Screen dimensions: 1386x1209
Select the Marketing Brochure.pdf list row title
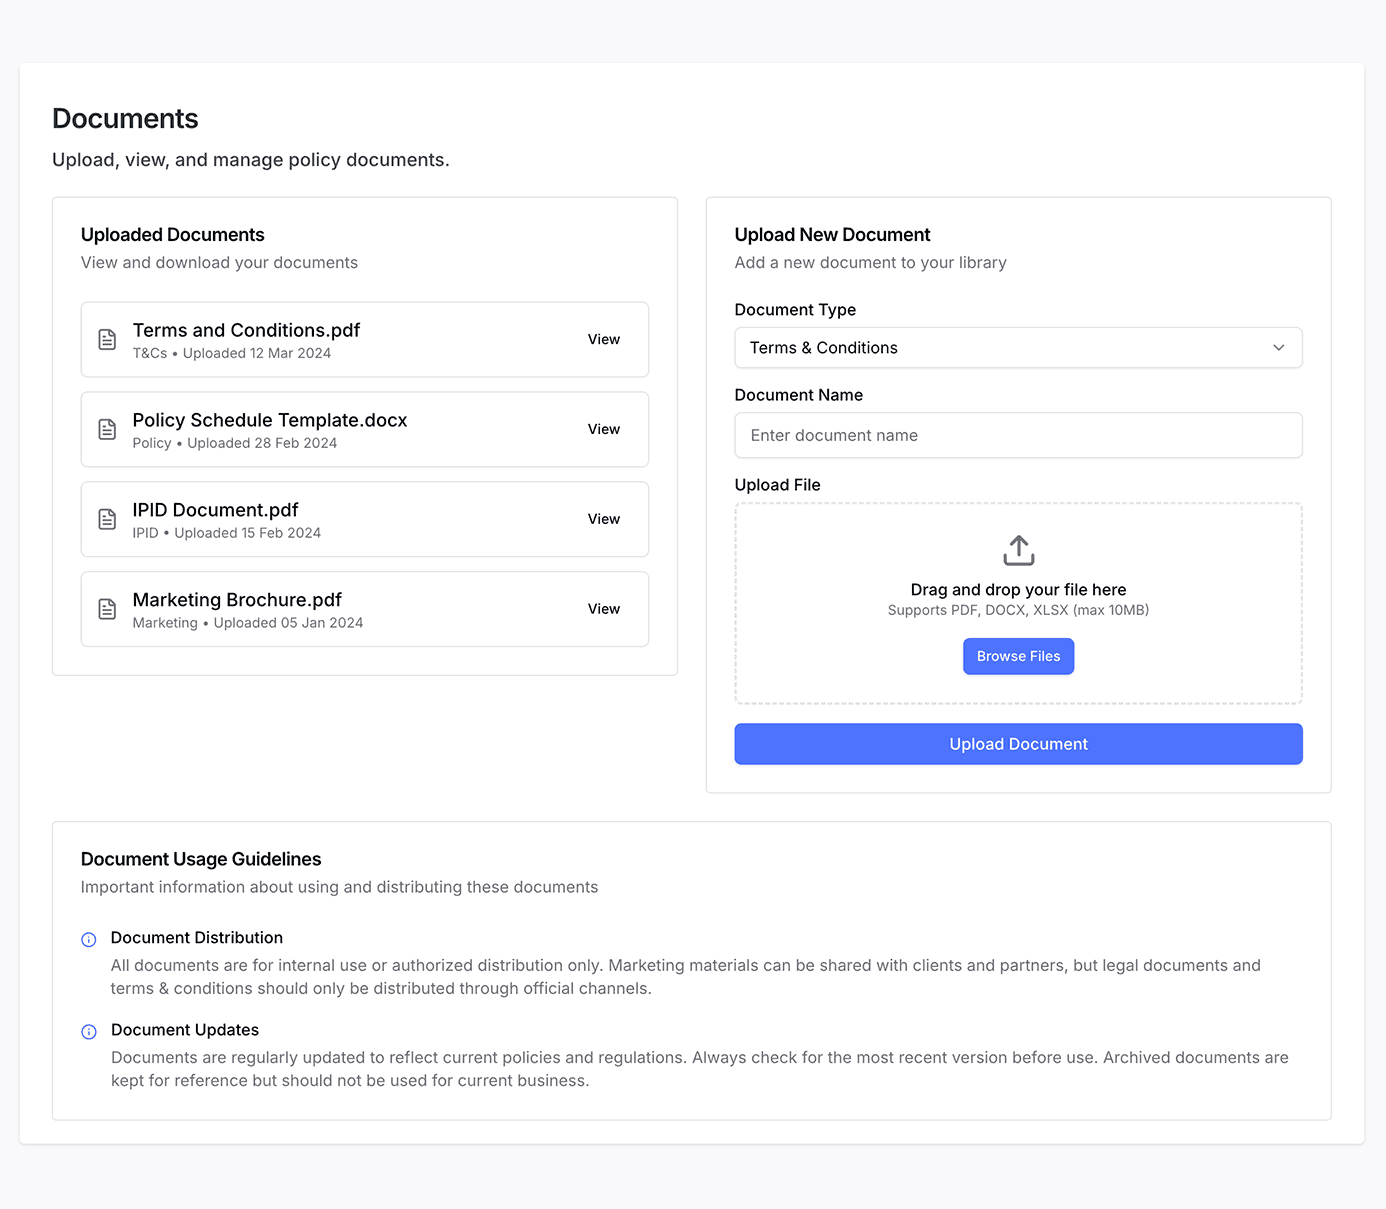[x=237, y=600]
